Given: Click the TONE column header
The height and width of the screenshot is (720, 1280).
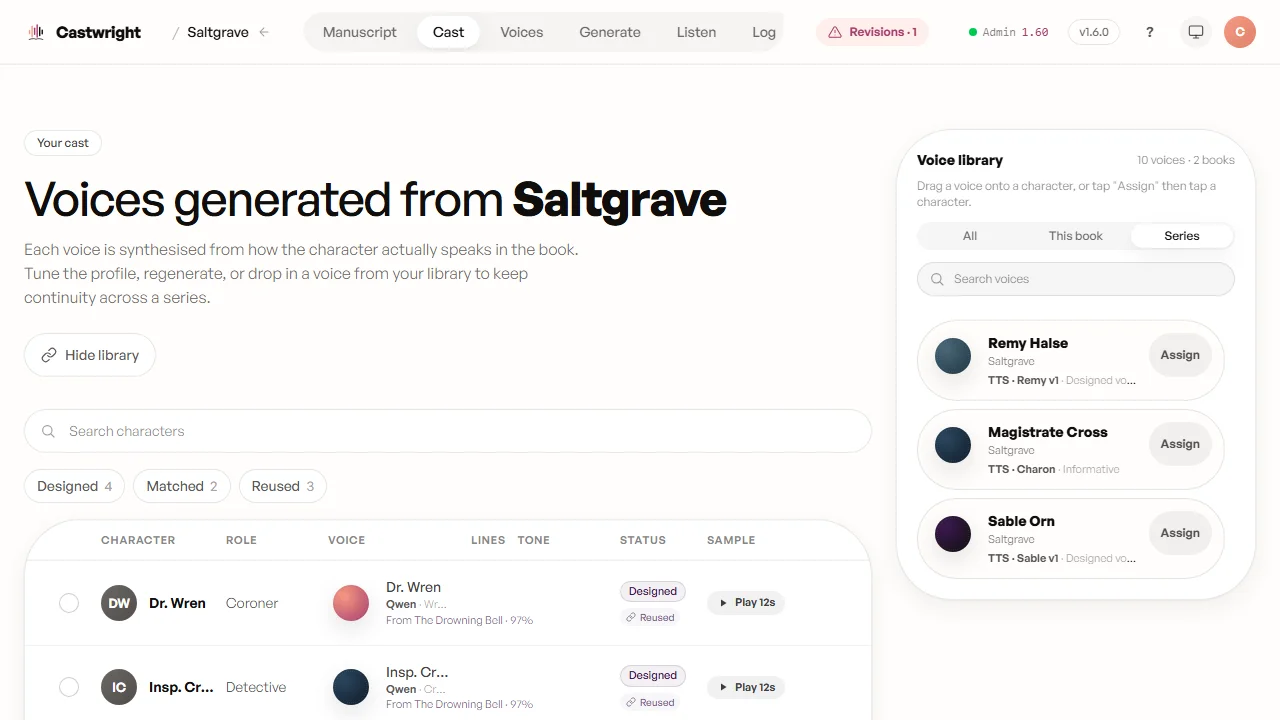Looking at the screenshot, I should 534,540.
